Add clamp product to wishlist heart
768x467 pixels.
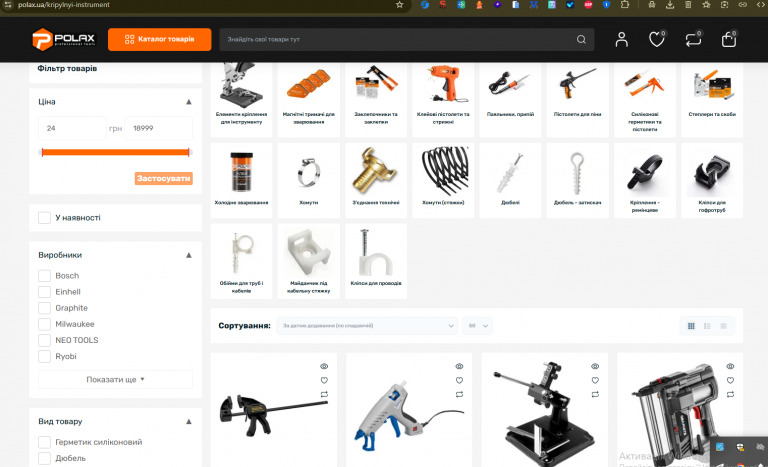(x=324, y=380)
